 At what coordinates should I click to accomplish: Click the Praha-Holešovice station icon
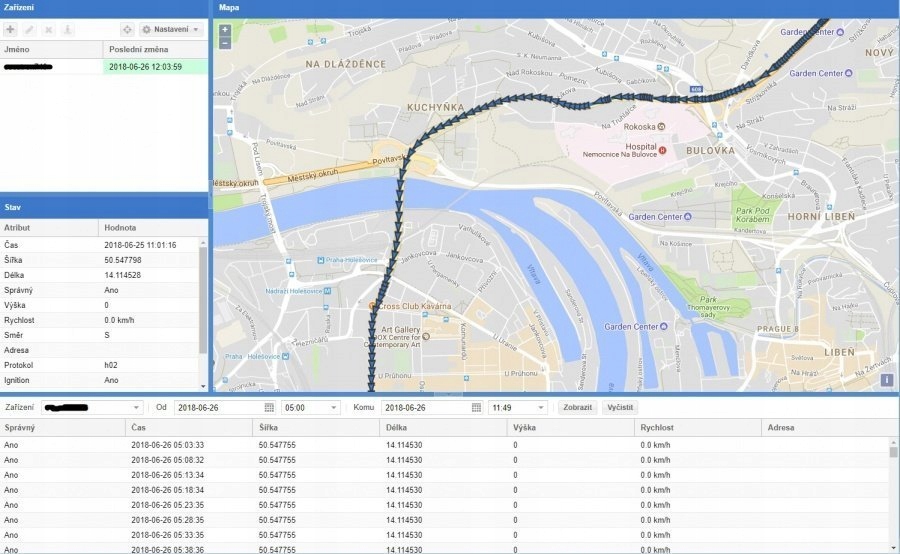(320, 260)
